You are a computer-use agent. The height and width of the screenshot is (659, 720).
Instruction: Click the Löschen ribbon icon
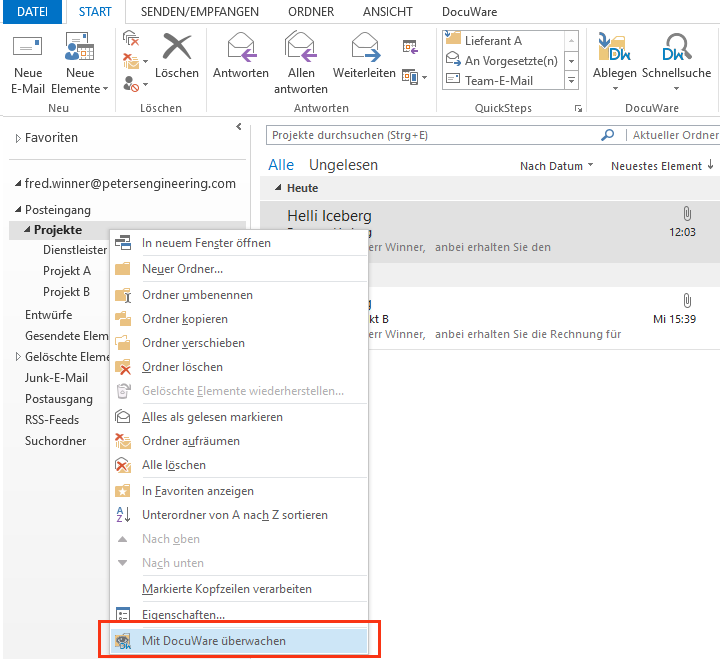(x=177, y=50)
